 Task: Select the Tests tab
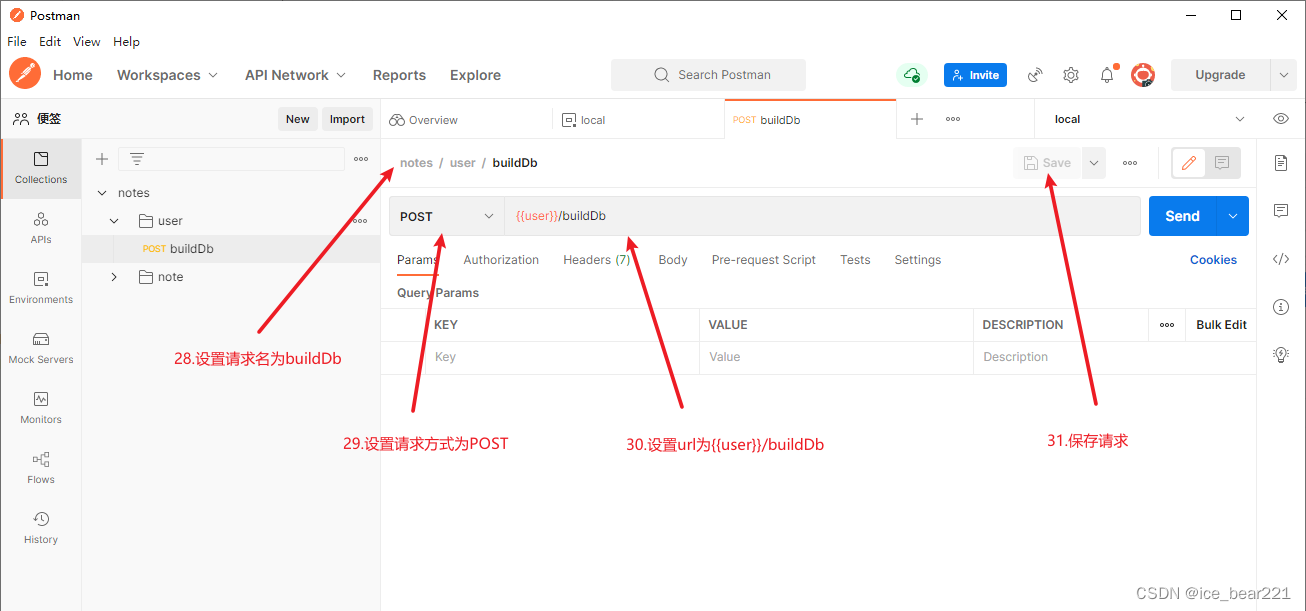pyautogui.click(x=855, y=260)
